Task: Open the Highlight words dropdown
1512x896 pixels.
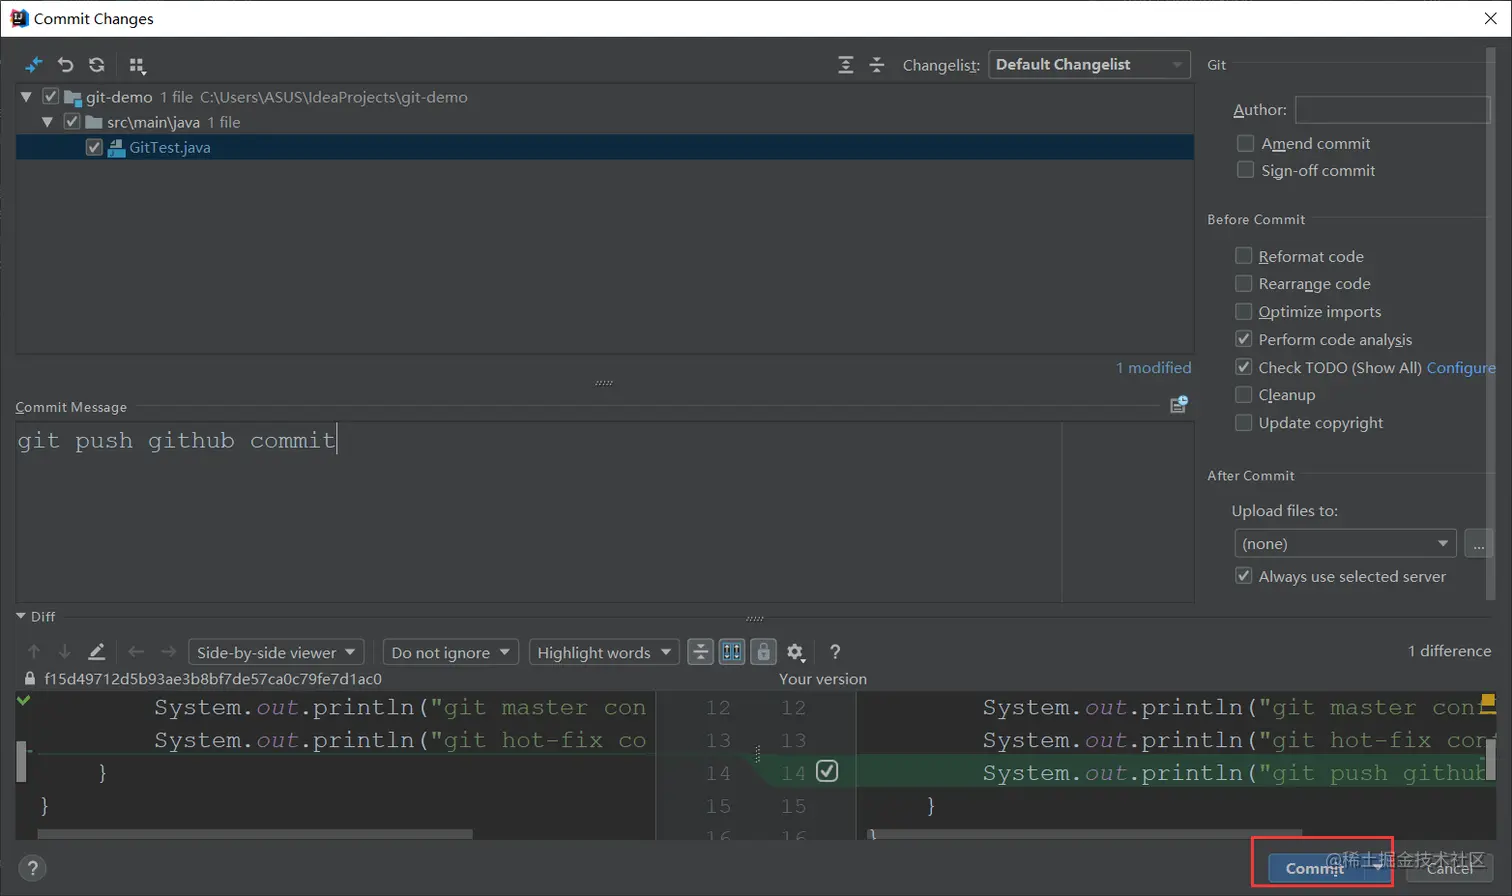Action: point(604,652)
